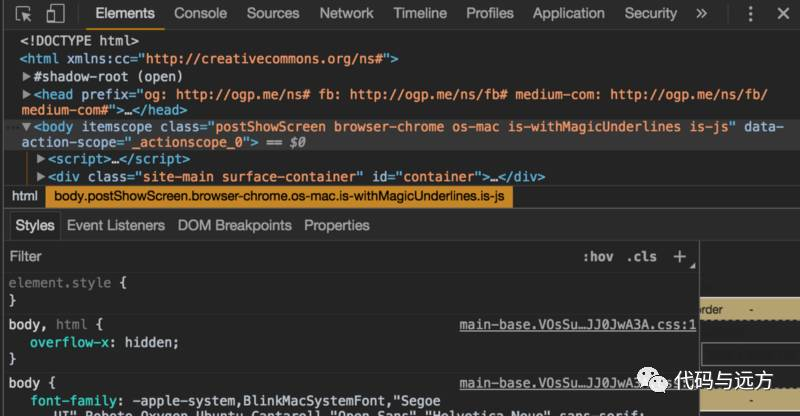
Task: Expand the head element node
Action: pyautogui.click(x=27, y=94)
